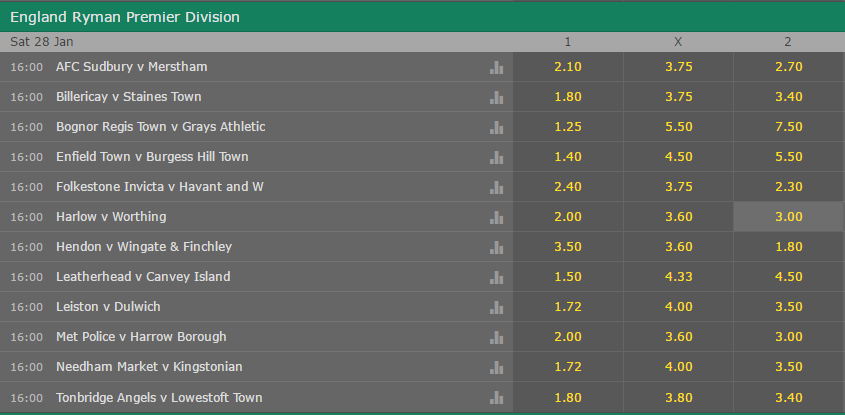Open stats icon for Harlow v Worthing
This screenshot has height=415, width=845.
(496, 218)
